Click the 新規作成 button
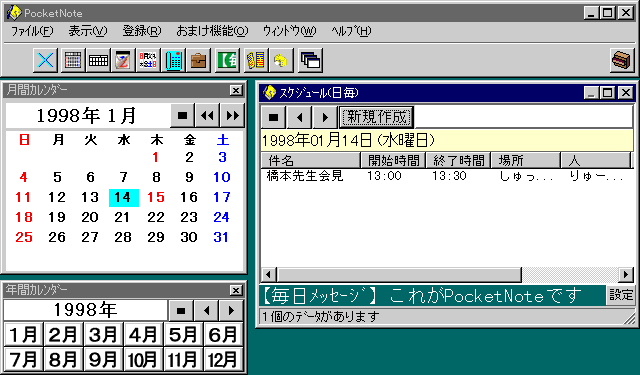This screenshot has height=375, width=640. (x=376, y=117)
